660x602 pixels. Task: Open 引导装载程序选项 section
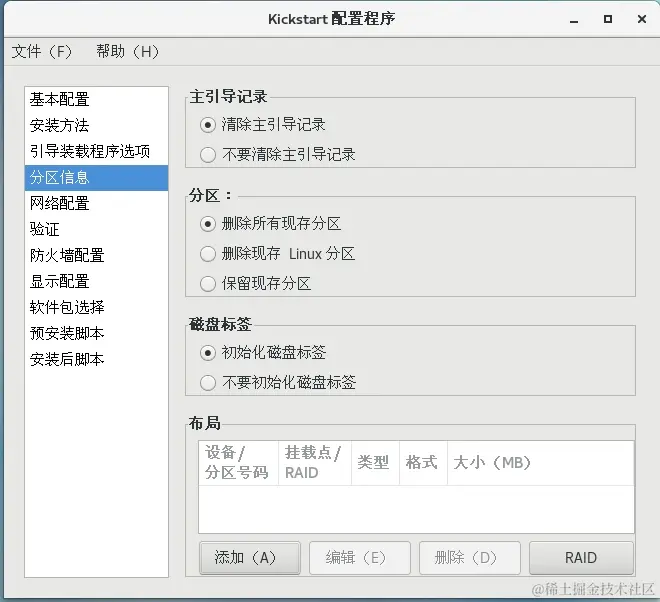(96, 151)
